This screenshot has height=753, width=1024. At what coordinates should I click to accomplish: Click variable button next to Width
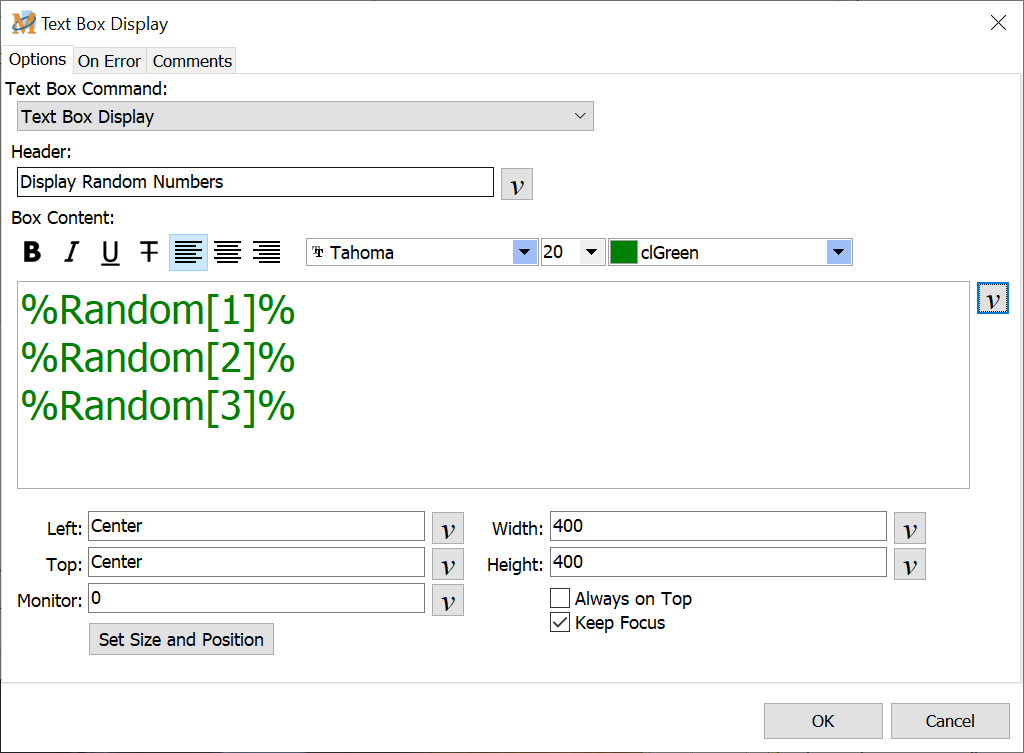pyautogui.click(x=909, y=529)
